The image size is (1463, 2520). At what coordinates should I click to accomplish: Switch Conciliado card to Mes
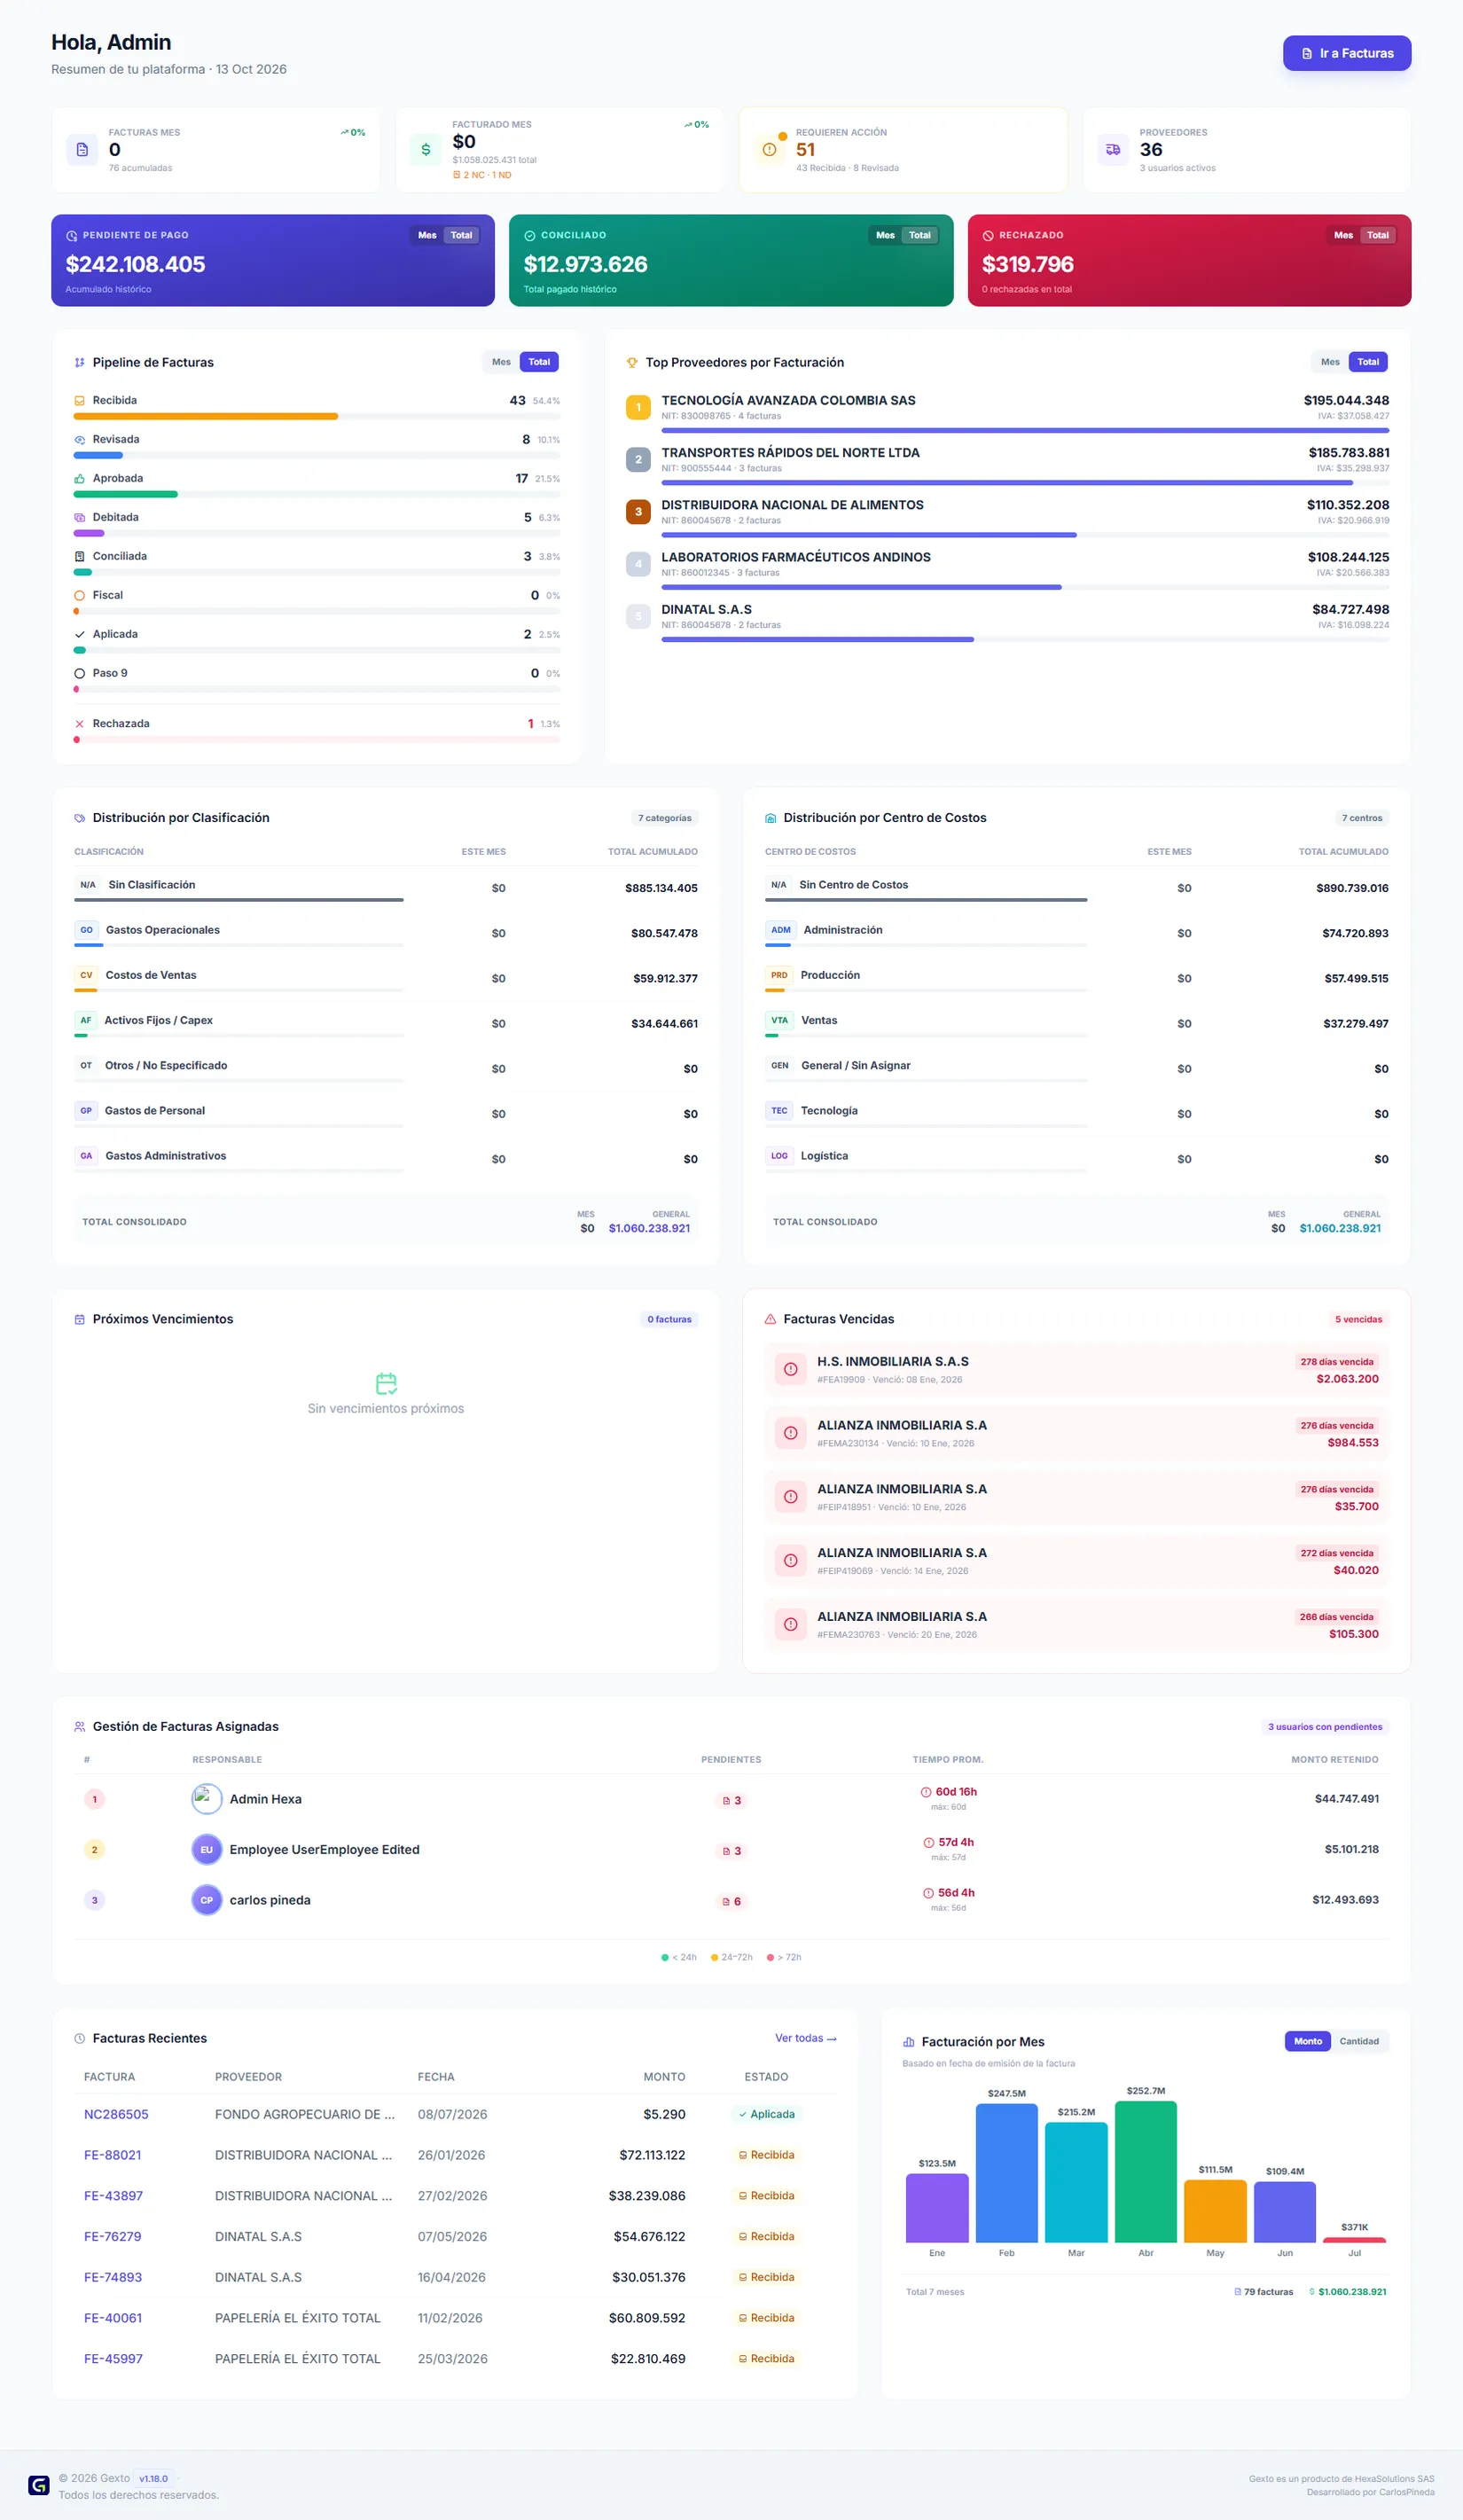(x=885, y=235)
